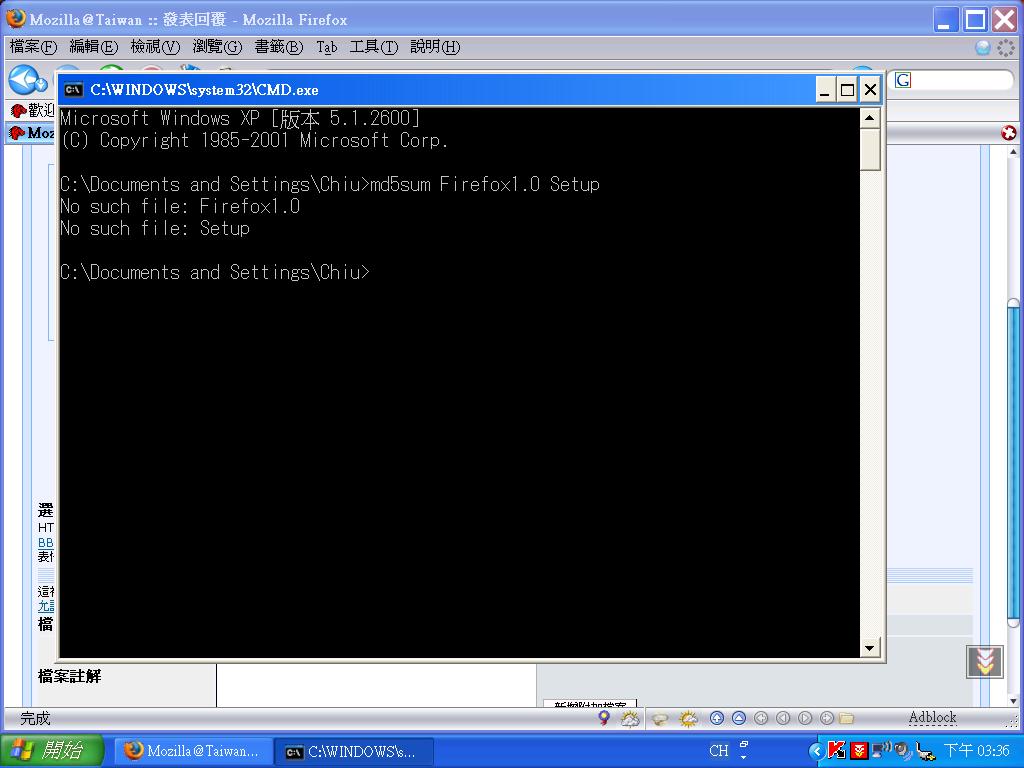Click cloudy weather icon left of divider

click(x=630, y=719)
